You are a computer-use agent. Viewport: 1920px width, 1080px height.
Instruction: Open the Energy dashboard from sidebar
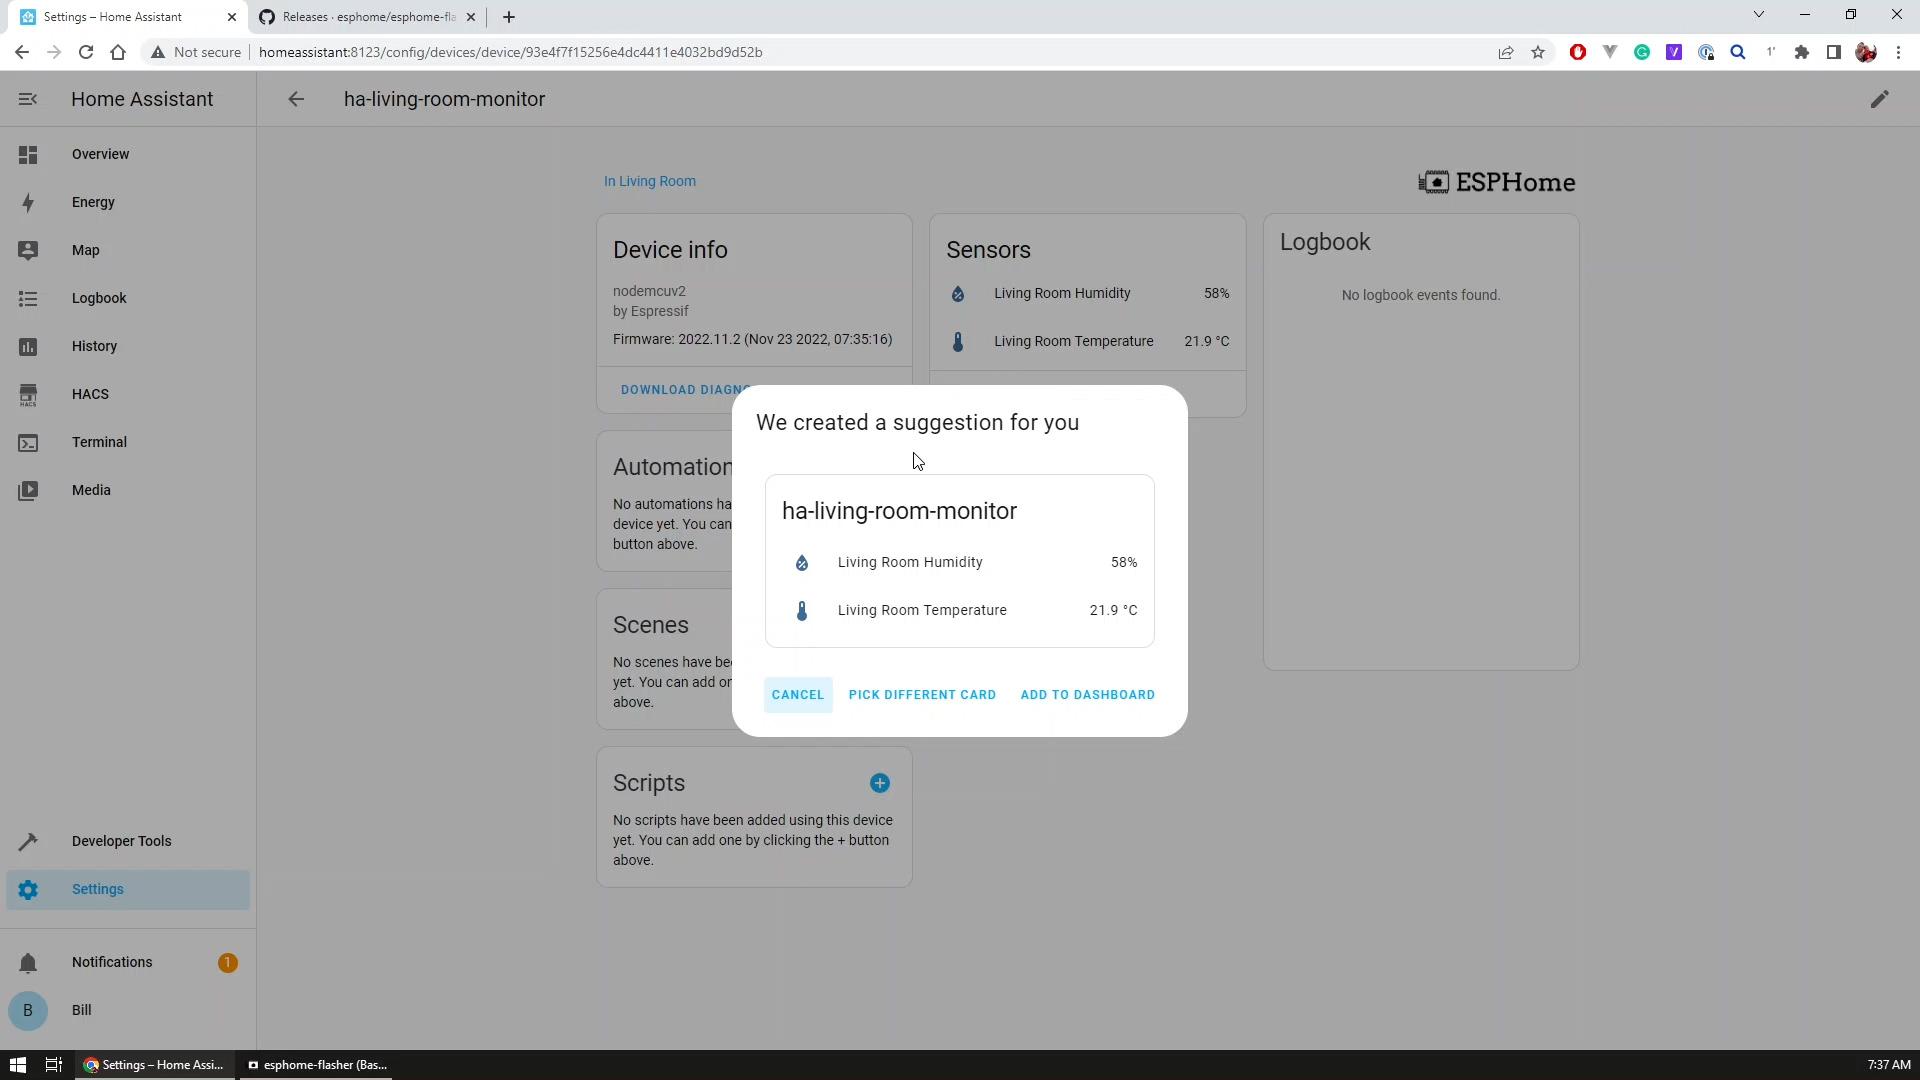pos(93,202)
